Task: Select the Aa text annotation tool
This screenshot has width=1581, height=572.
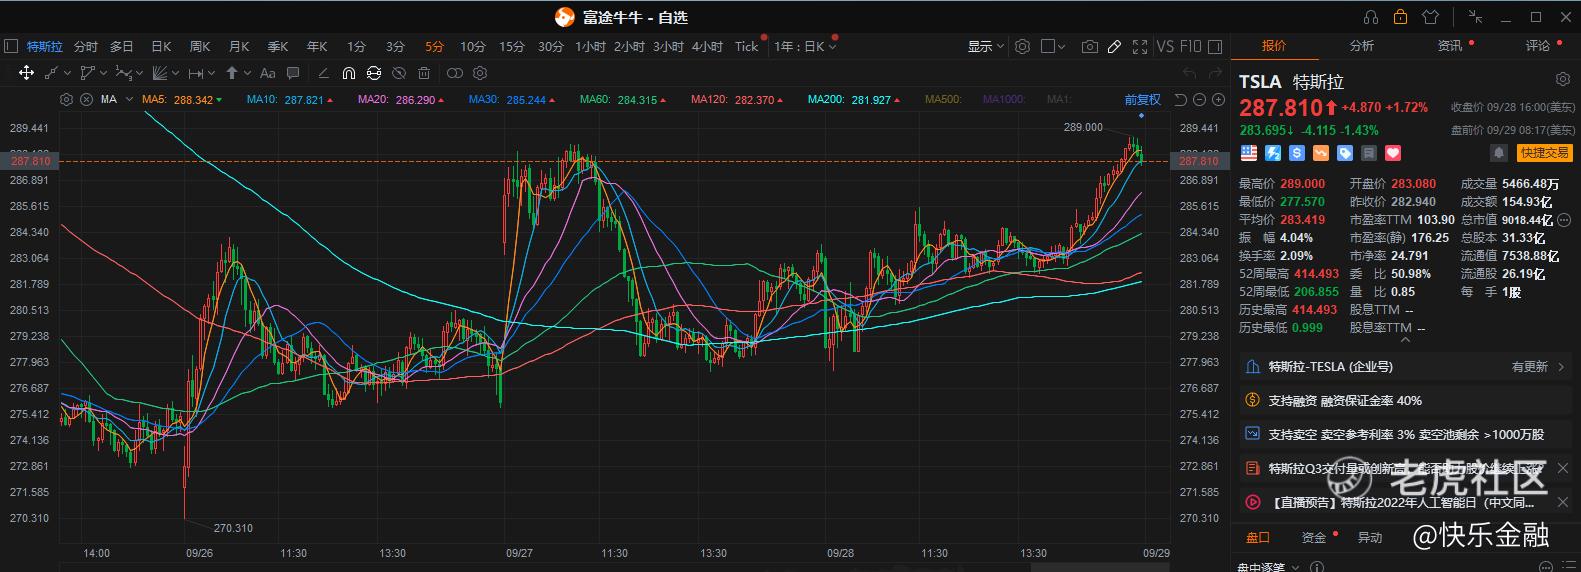Action: [267, 73]
